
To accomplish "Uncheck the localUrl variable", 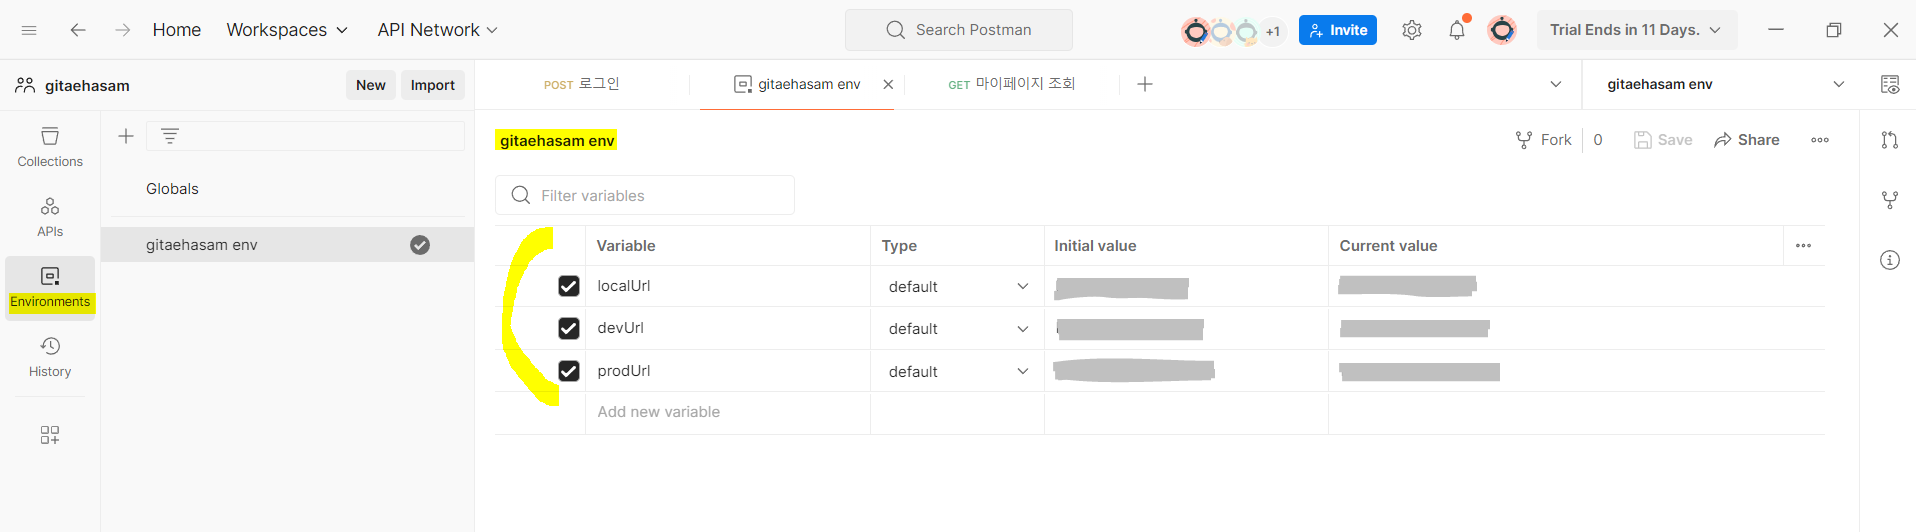I will coord(569,286).
